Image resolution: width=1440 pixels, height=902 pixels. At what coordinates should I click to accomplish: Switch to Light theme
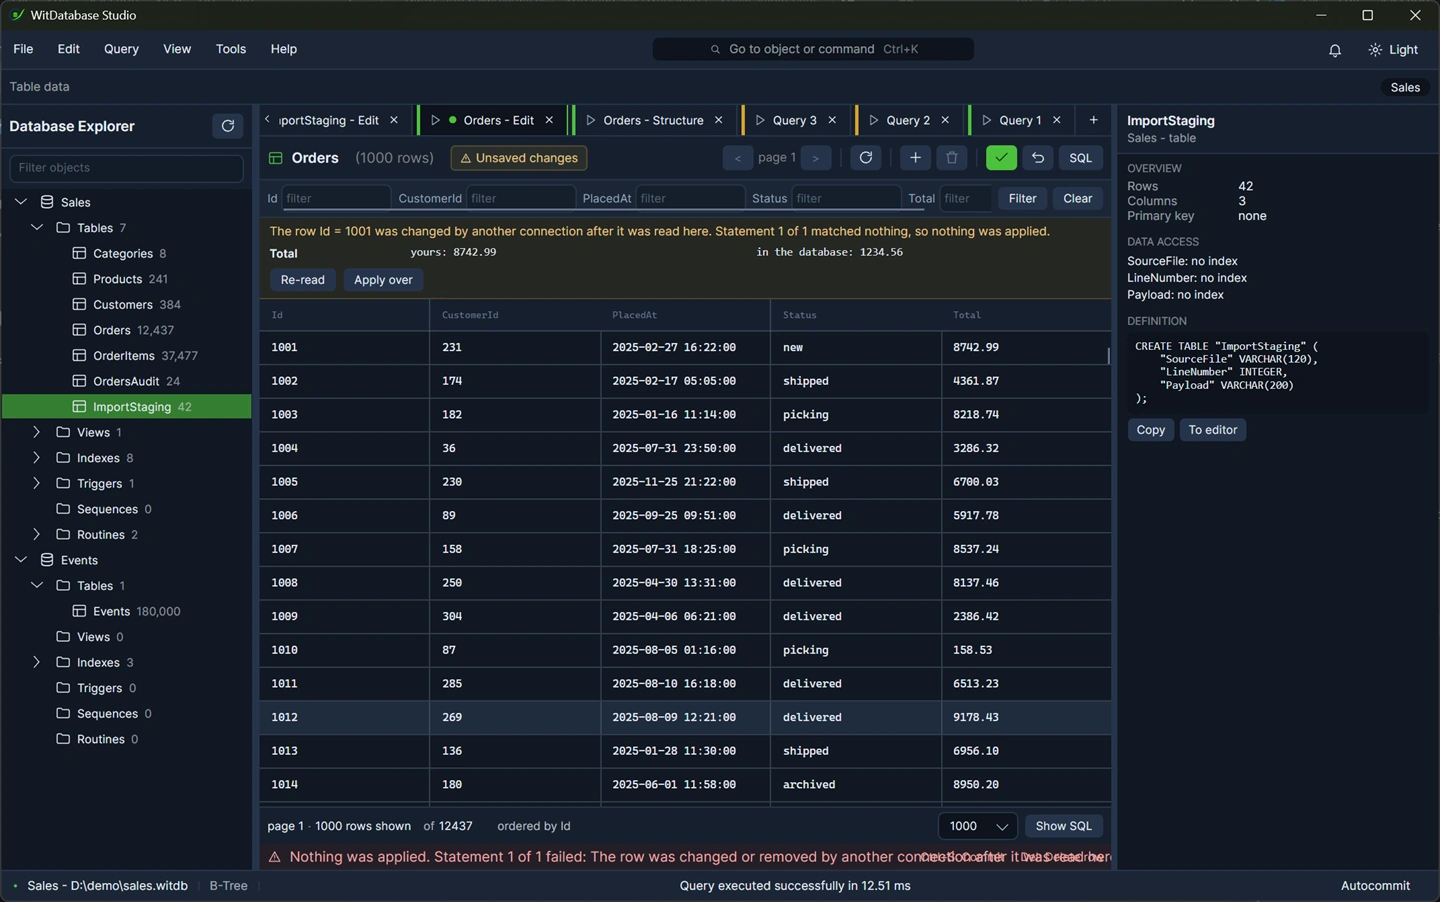[x=1393, y=50]
